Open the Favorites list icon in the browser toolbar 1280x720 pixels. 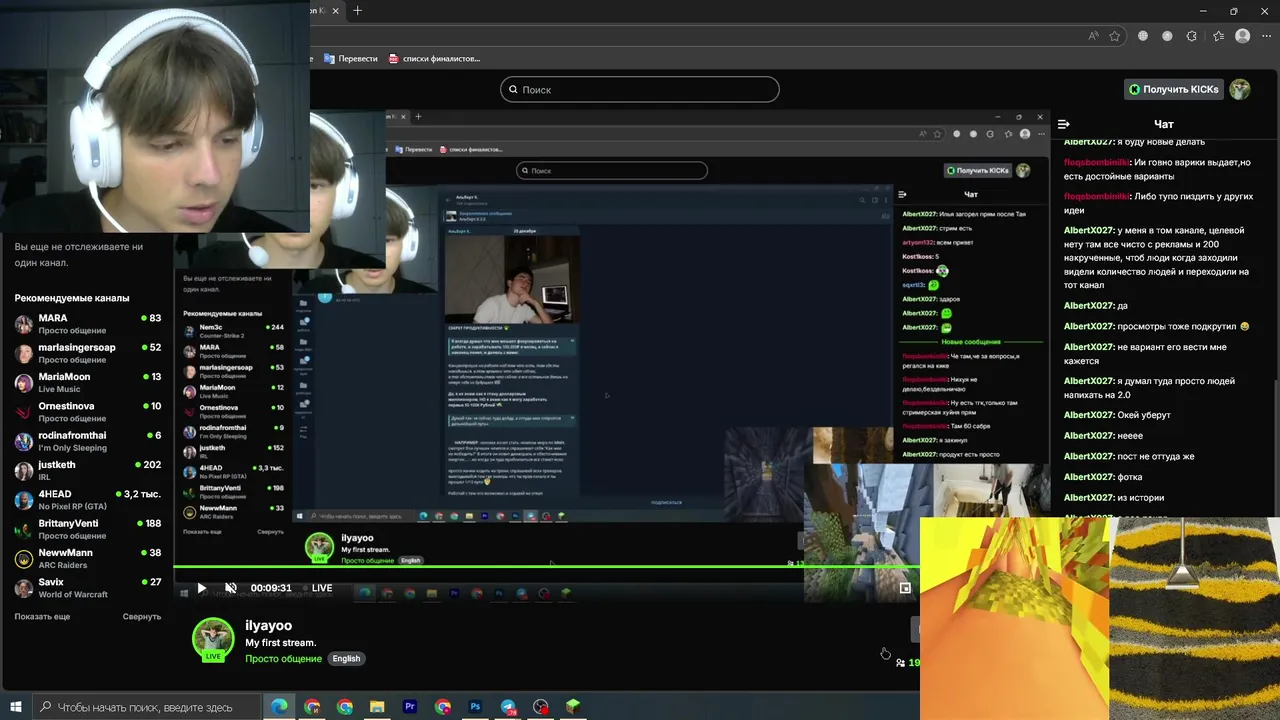pos(1218,36)
